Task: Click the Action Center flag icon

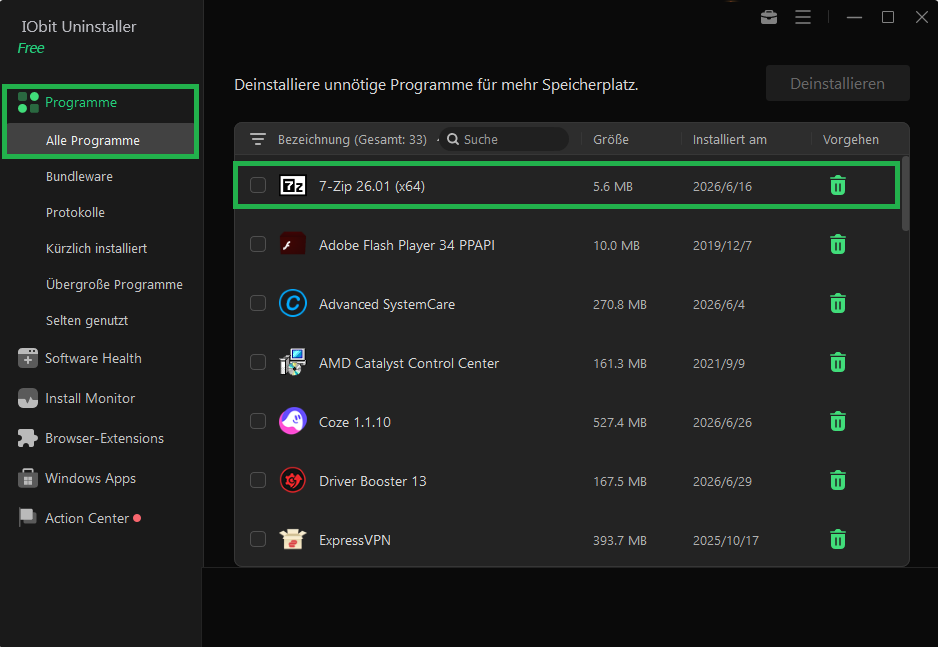Action: pyautogui.click(x=28, y=518)
